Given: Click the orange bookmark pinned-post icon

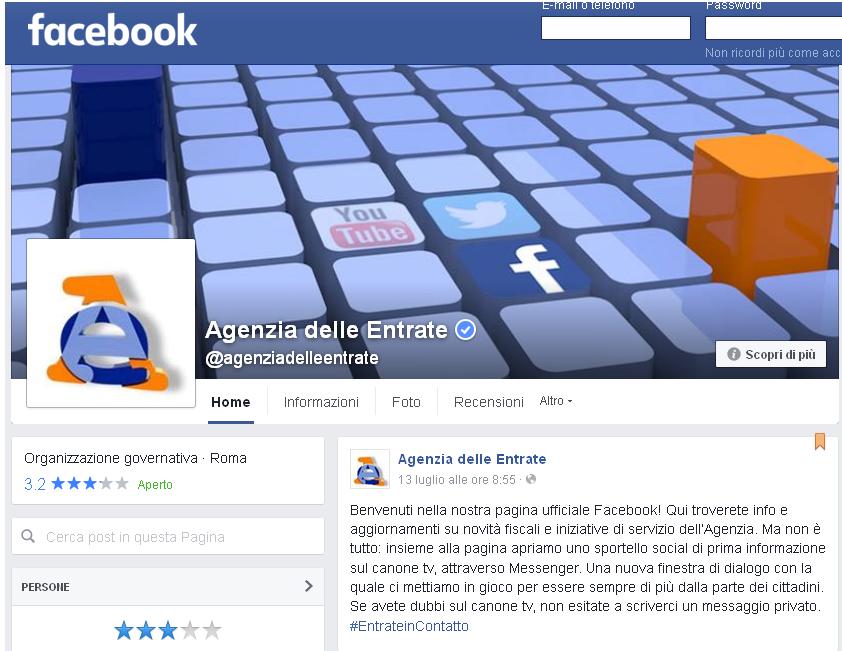Looking at the screenshot, I should (x=819, y=442).
